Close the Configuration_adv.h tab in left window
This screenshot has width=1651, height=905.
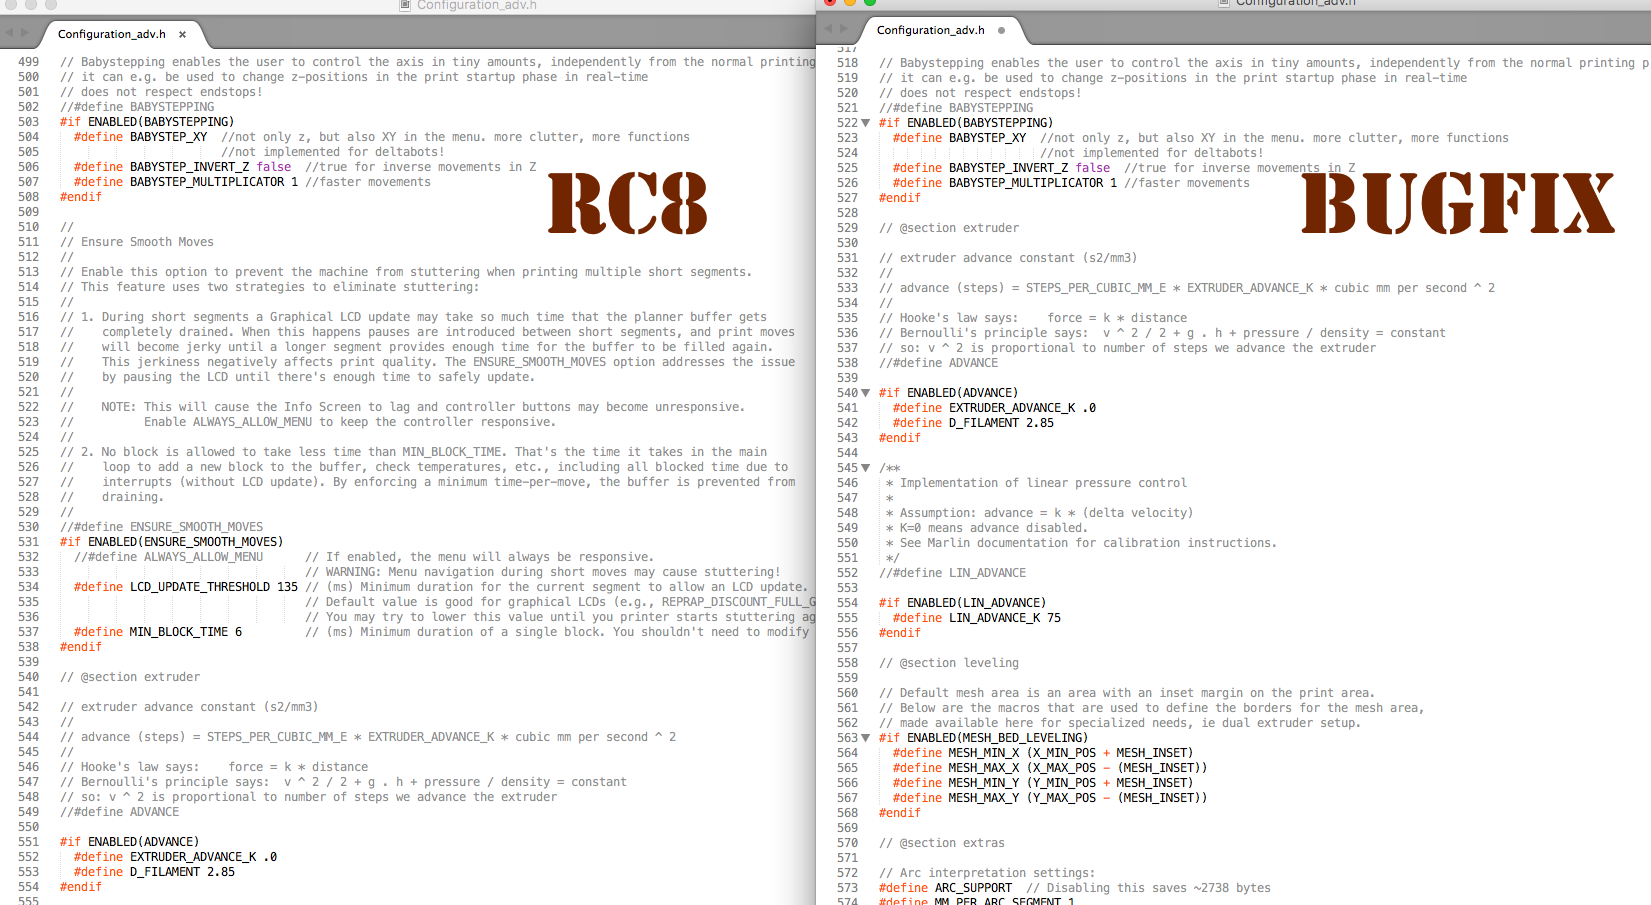click(182, 34)
